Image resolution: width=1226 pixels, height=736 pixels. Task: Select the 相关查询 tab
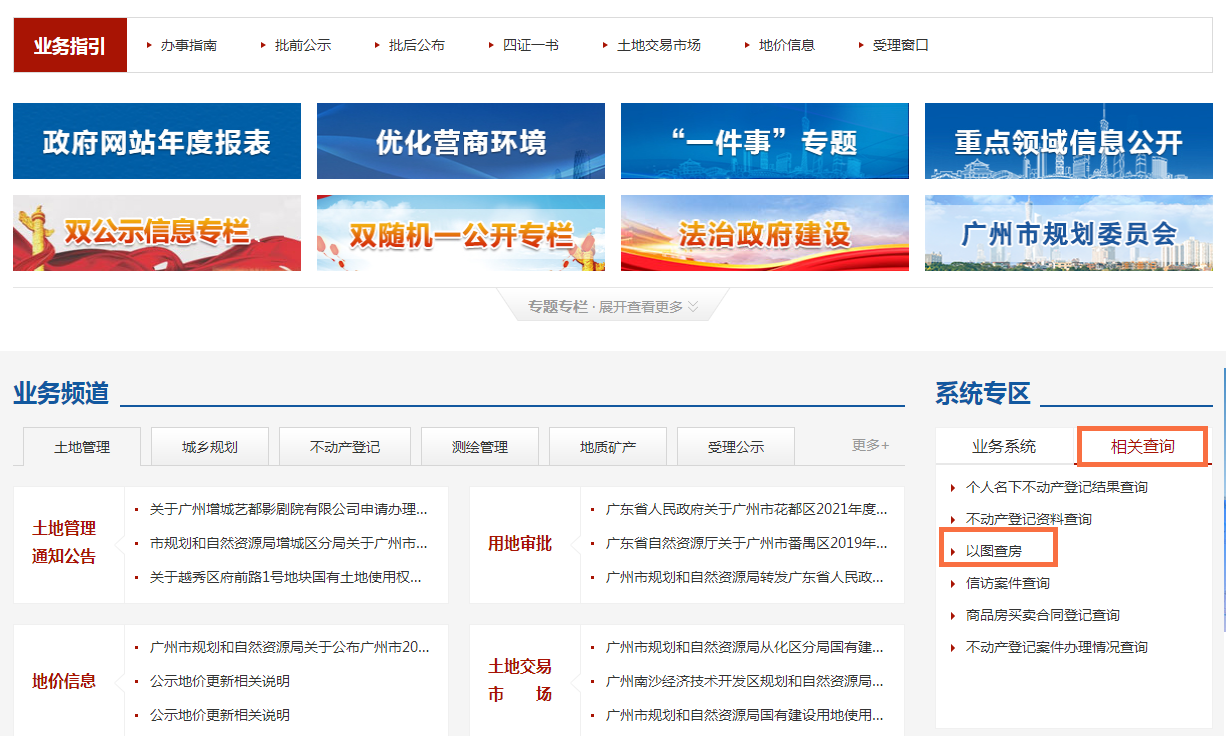tap(1143, 446)
